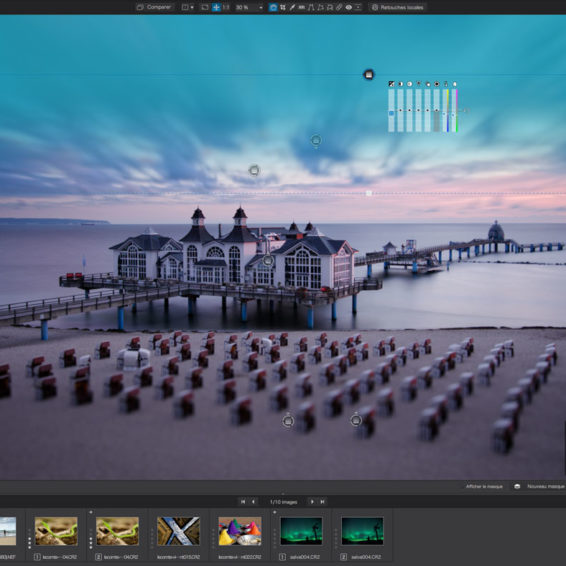
Task: Click the ClearView icon in the equalizer
Action: 418,84
